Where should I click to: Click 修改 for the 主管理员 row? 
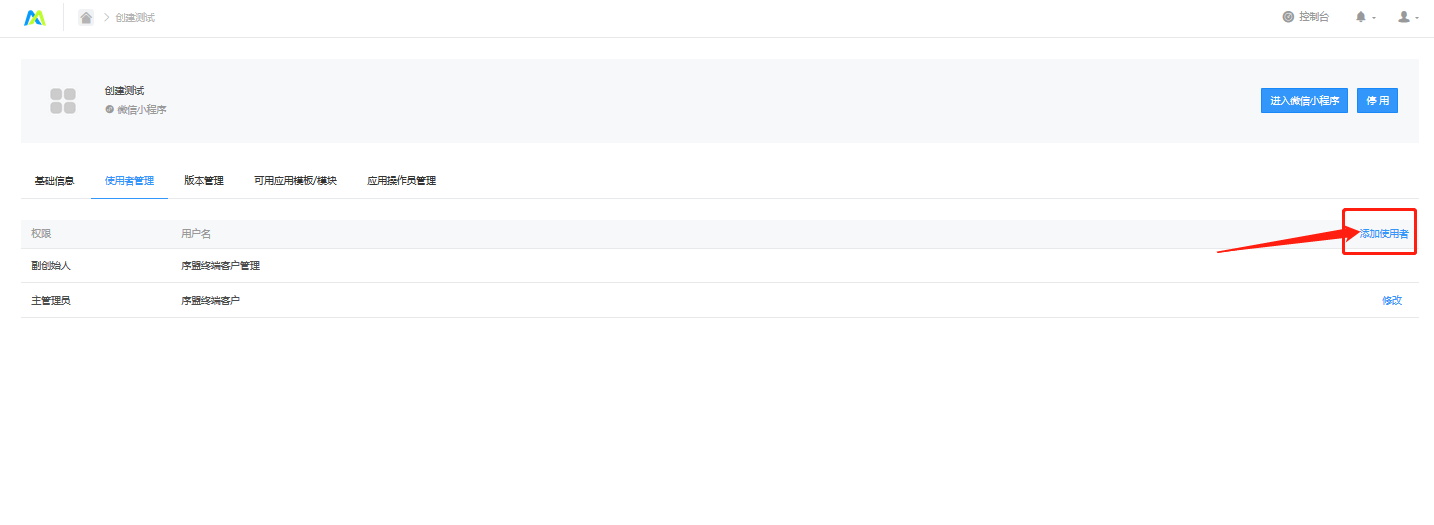(1392, 300)
